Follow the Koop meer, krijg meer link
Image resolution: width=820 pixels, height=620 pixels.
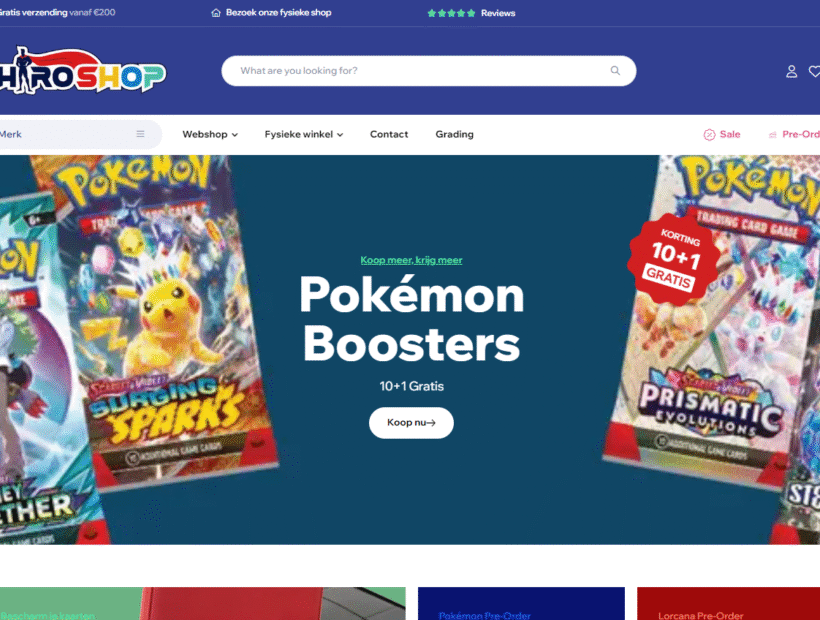411,260
